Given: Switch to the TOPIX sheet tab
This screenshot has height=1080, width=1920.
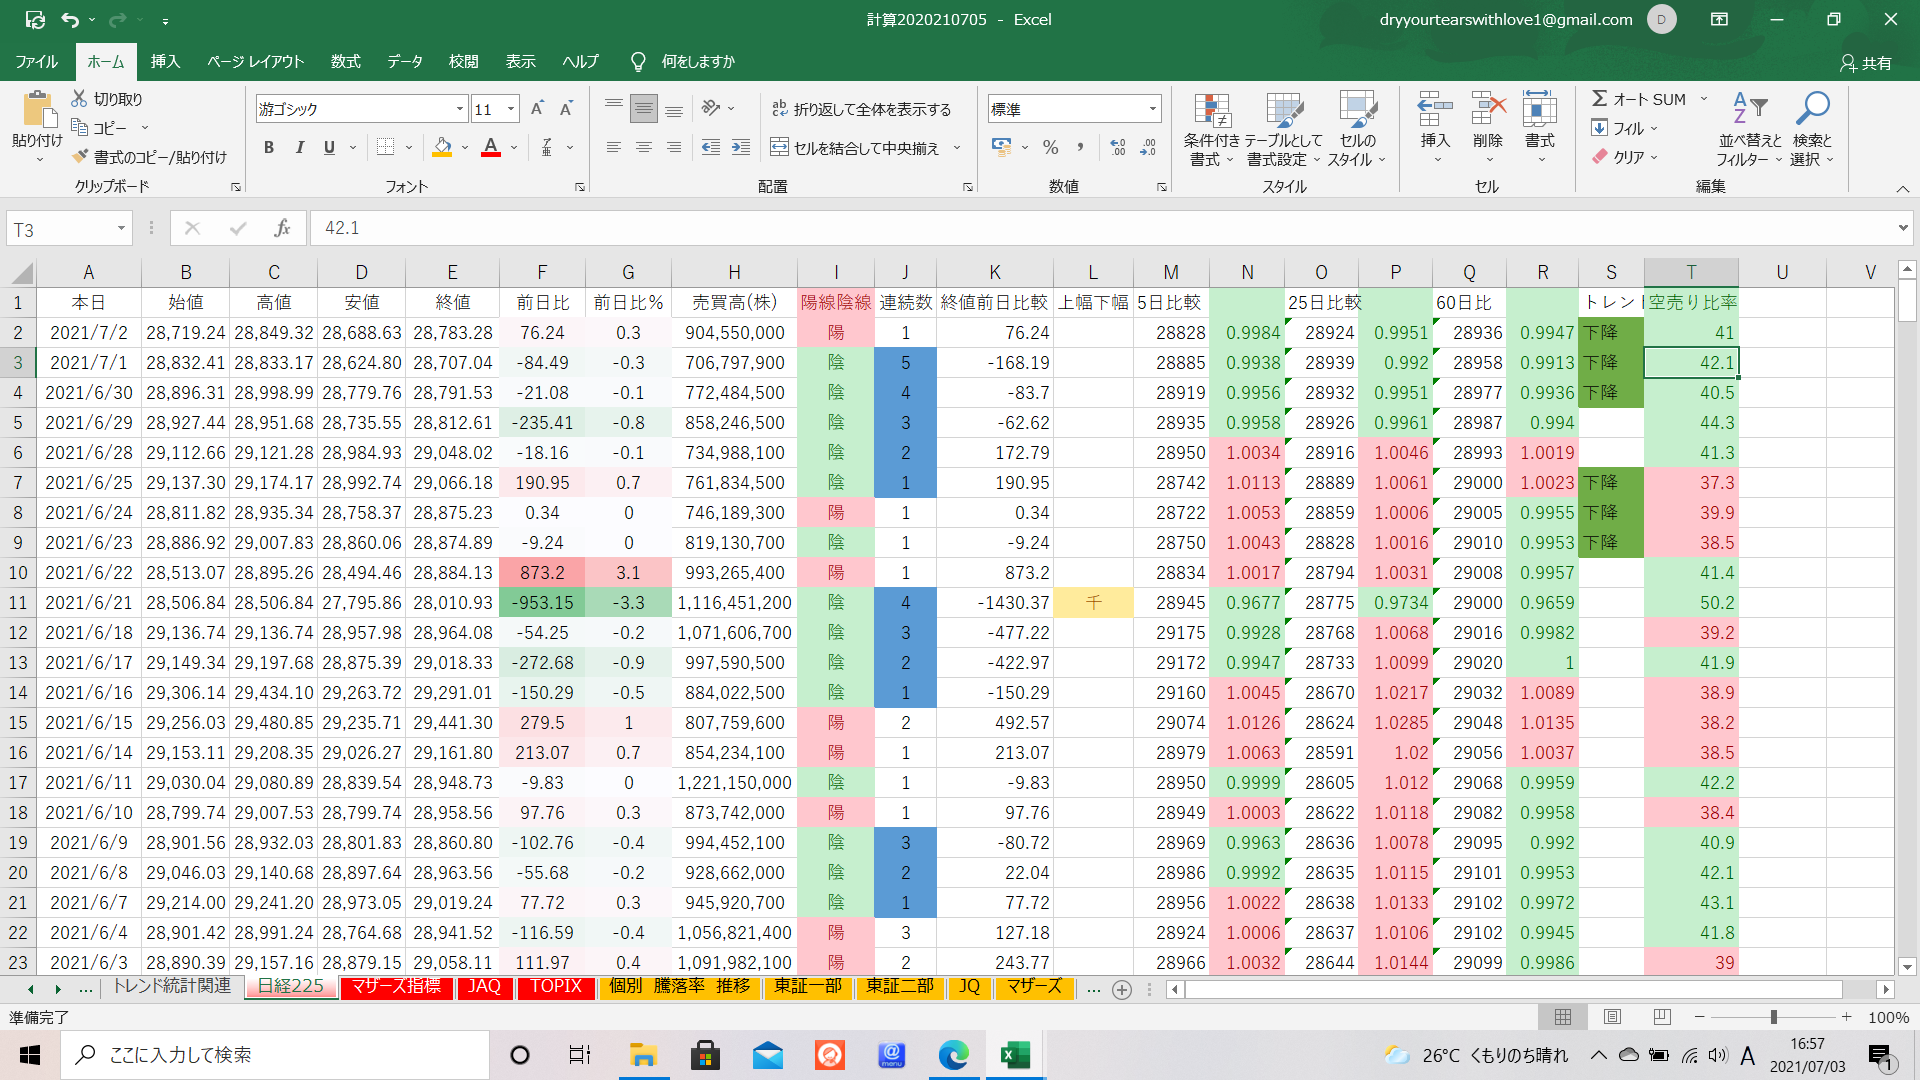Looking at the screenshot, I should pyautogui.click(x=556, y=987).
